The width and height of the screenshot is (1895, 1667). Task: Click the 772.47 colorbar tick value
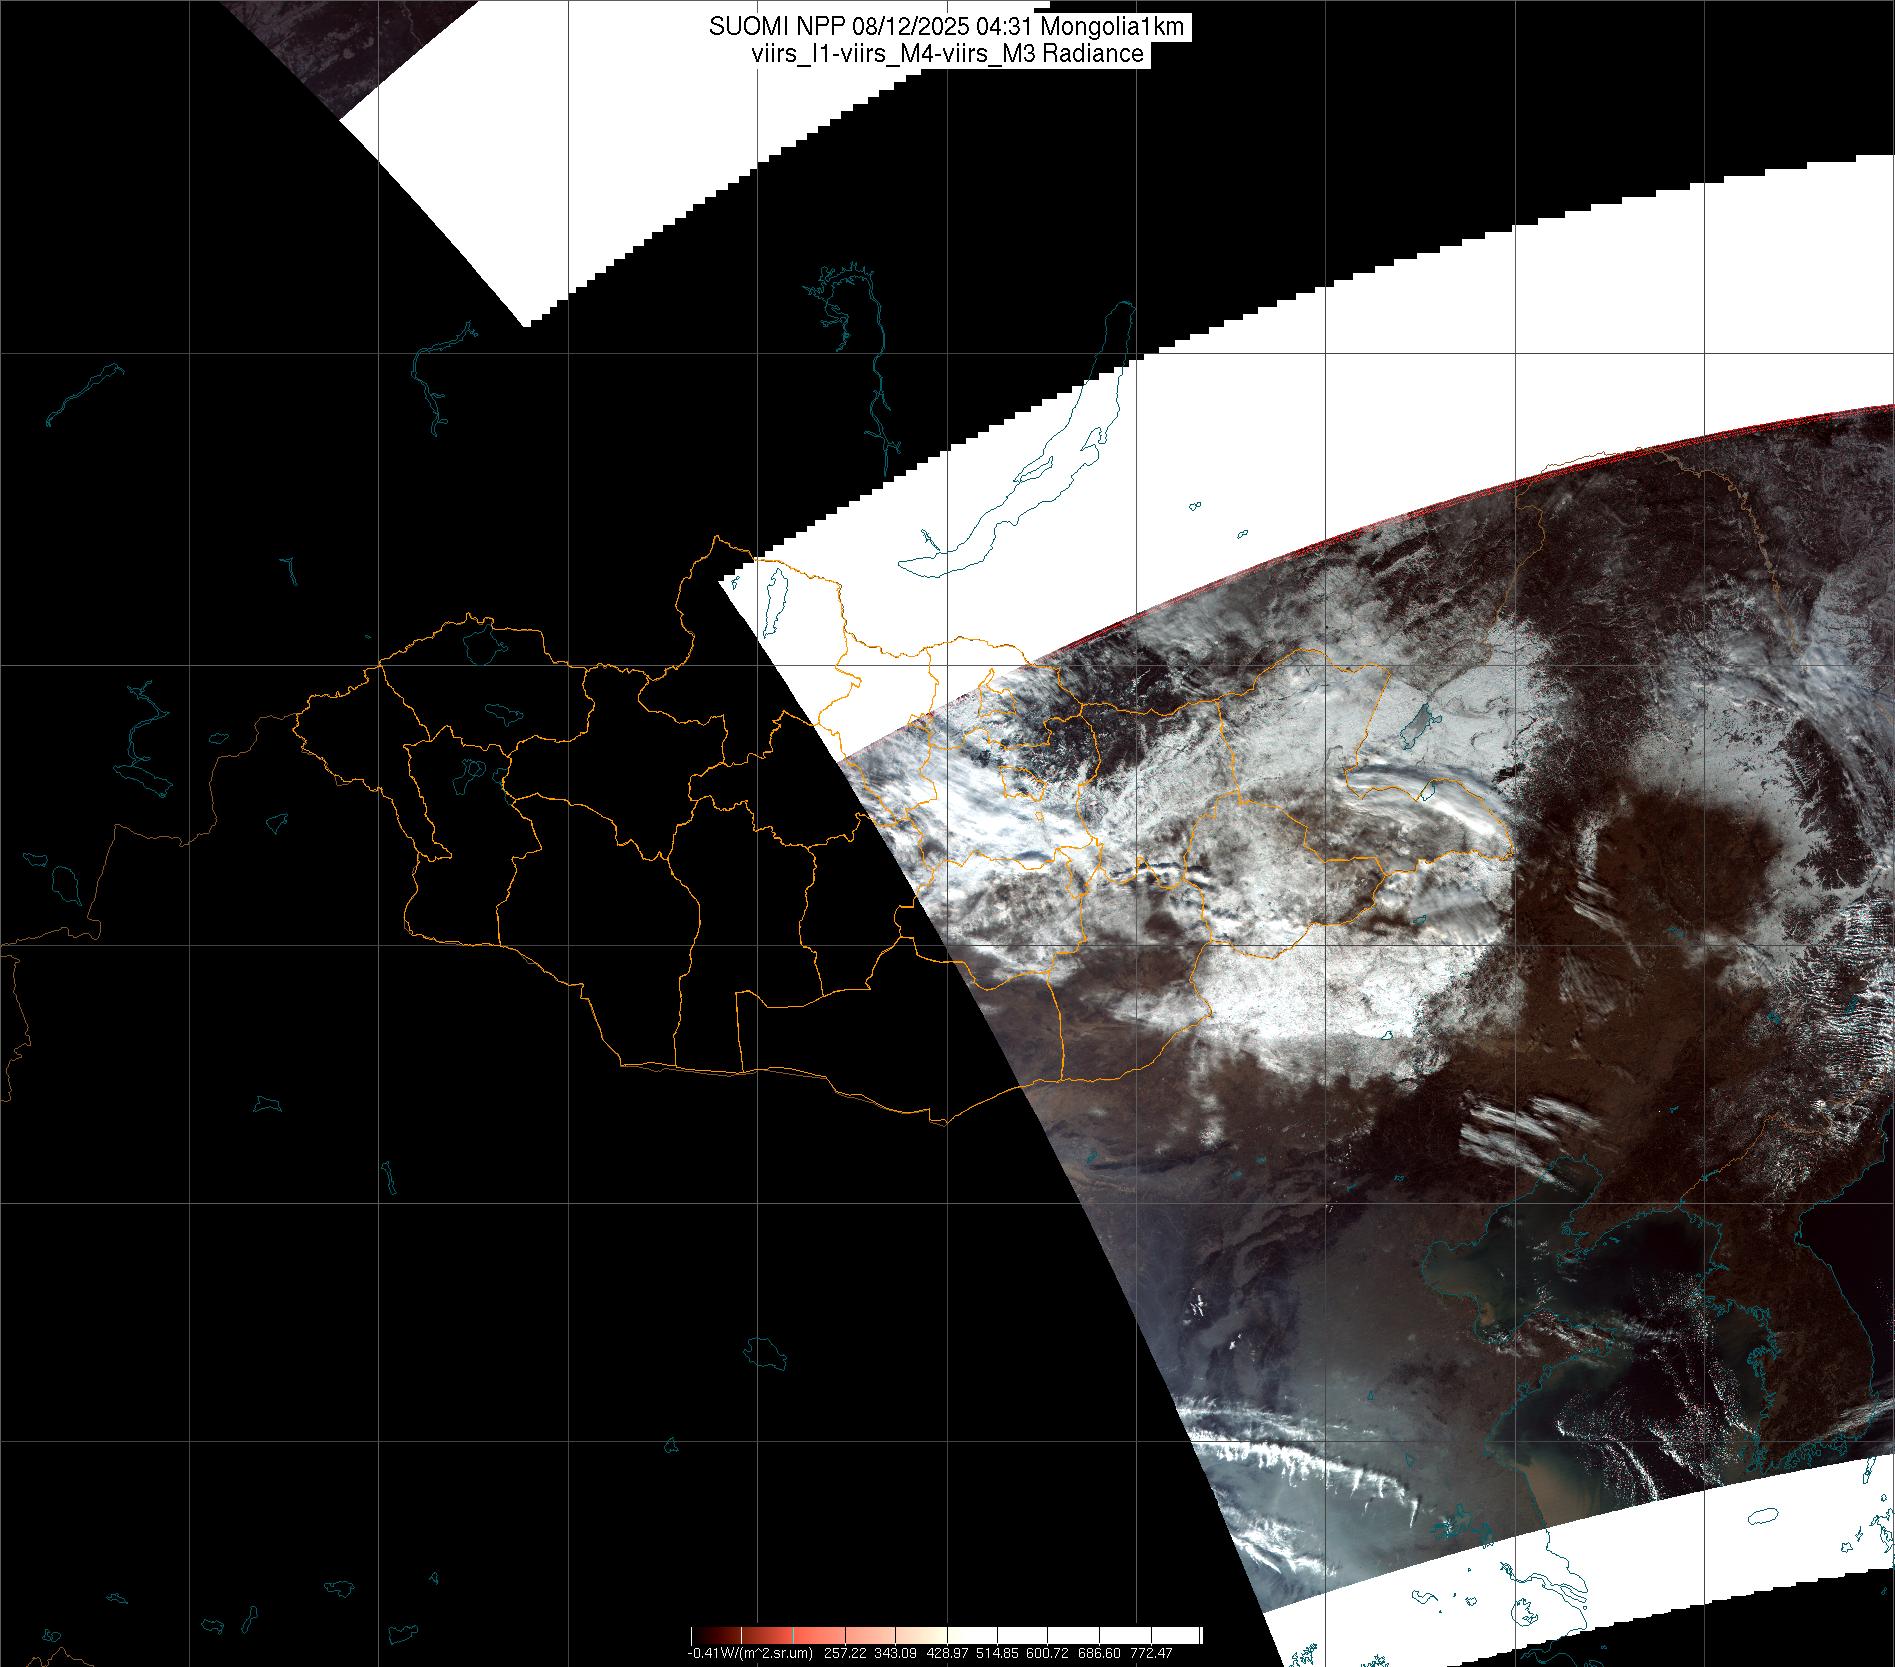point(1151,1653)
